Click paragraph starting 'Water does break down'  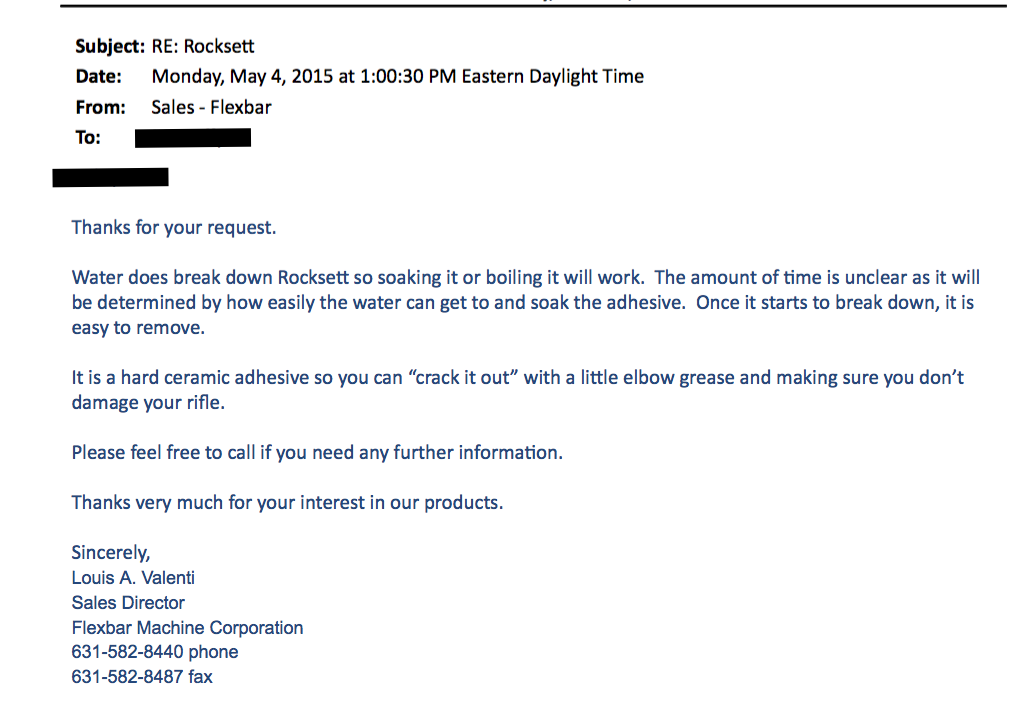tap(525, 302)
